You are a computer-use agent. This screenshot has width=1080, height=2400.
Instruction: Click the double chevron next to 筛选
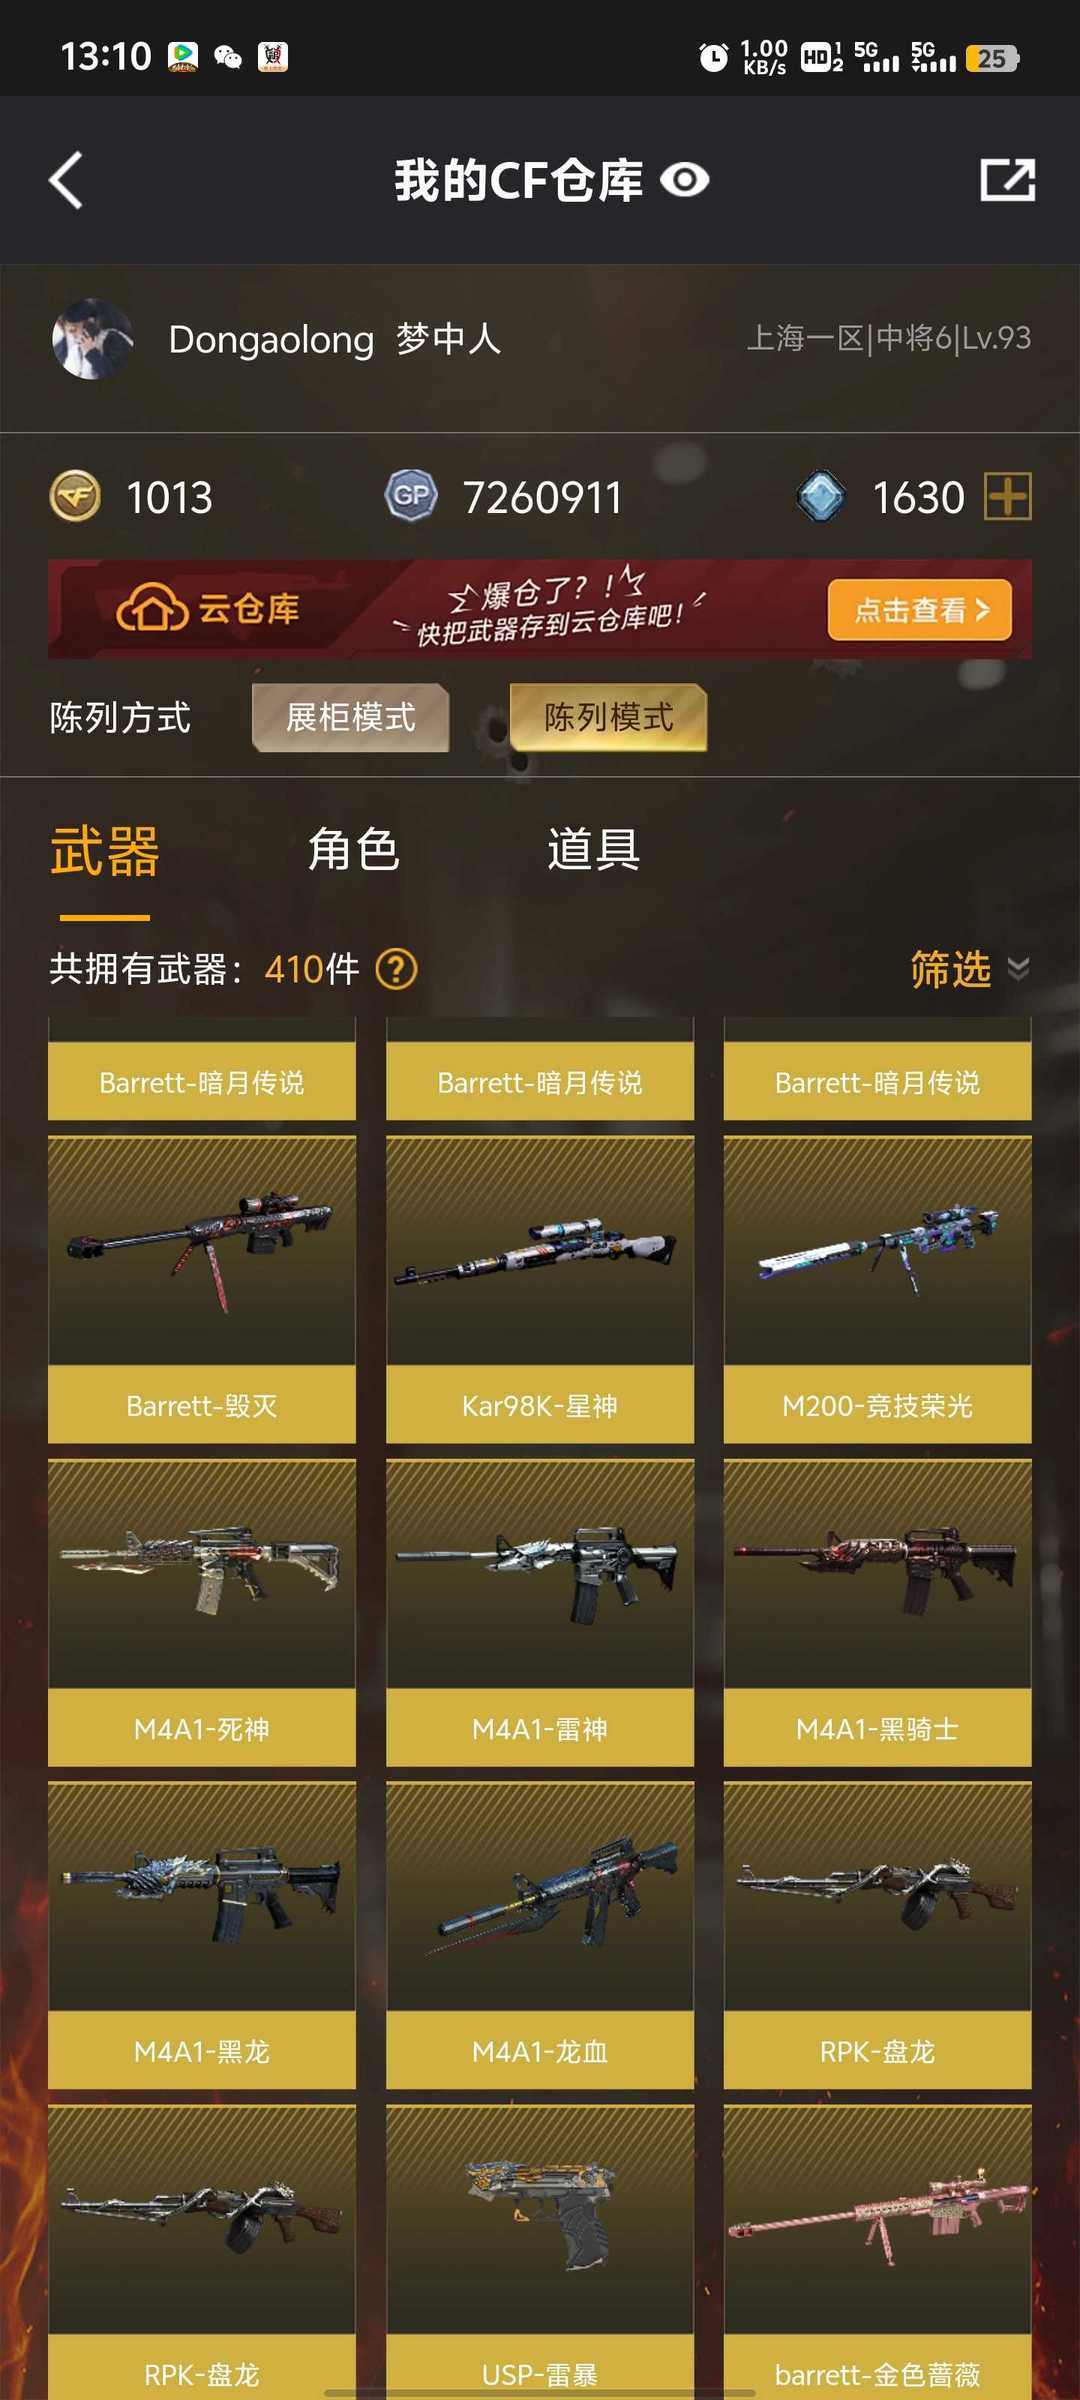[x=1018, y=969]
